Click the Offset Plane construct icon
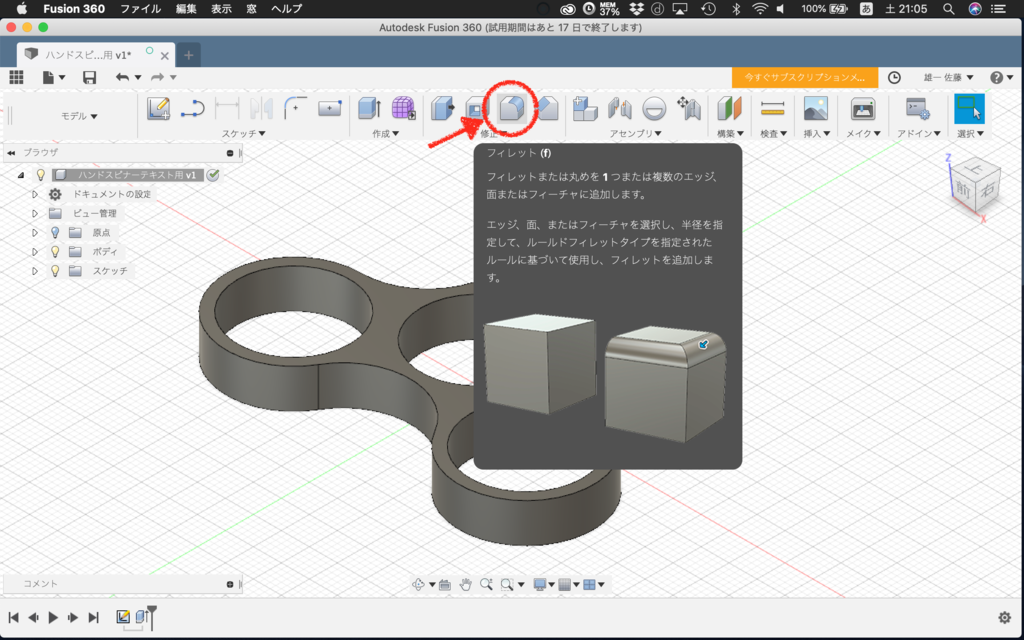This screenshot has width=1024, height=640. [x=729, y=108]
